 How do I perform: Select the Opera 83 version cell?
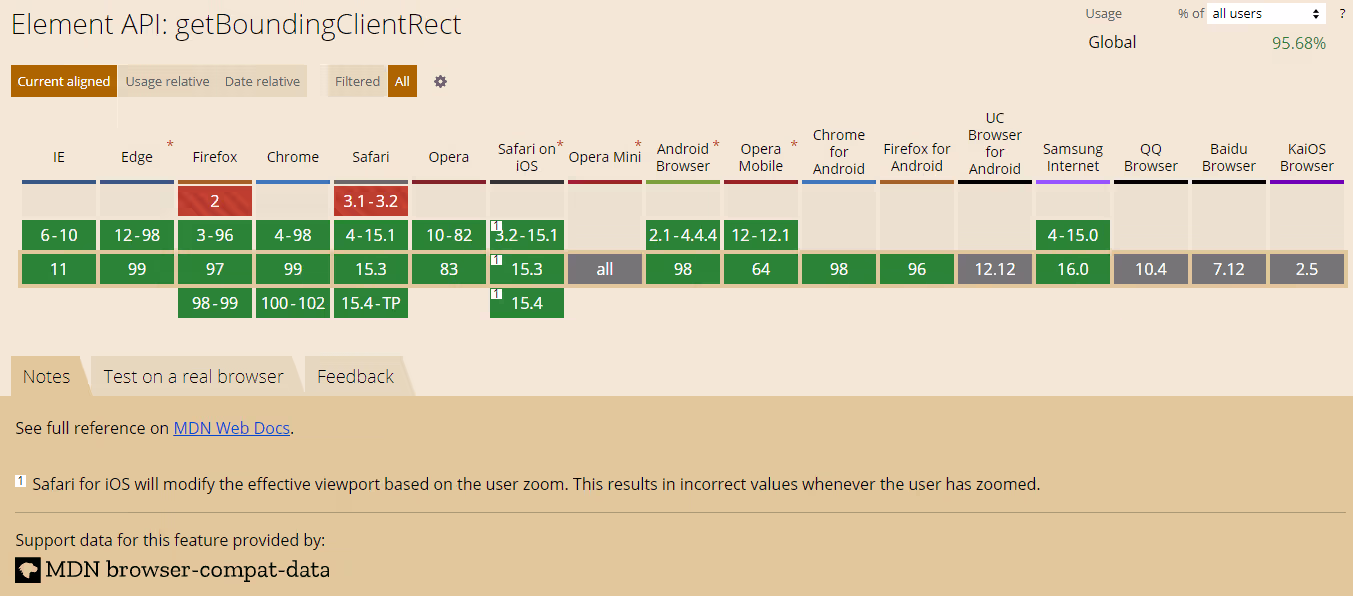[449, 269]
